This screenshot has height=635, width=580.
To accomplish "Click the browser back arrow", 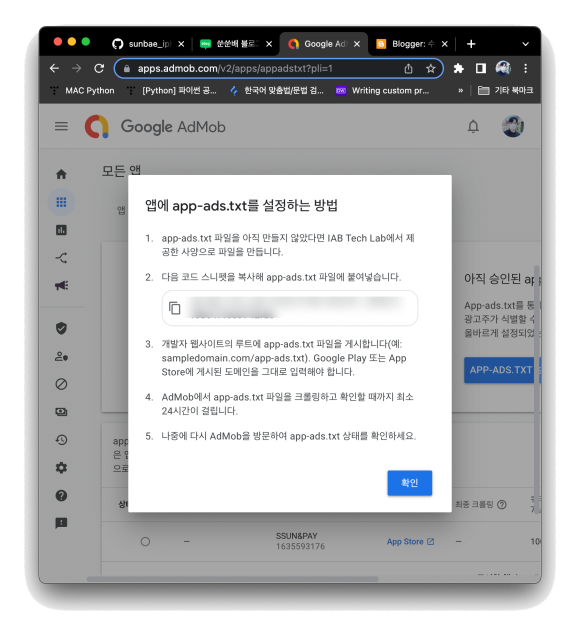I will click(x=55, y=68).
